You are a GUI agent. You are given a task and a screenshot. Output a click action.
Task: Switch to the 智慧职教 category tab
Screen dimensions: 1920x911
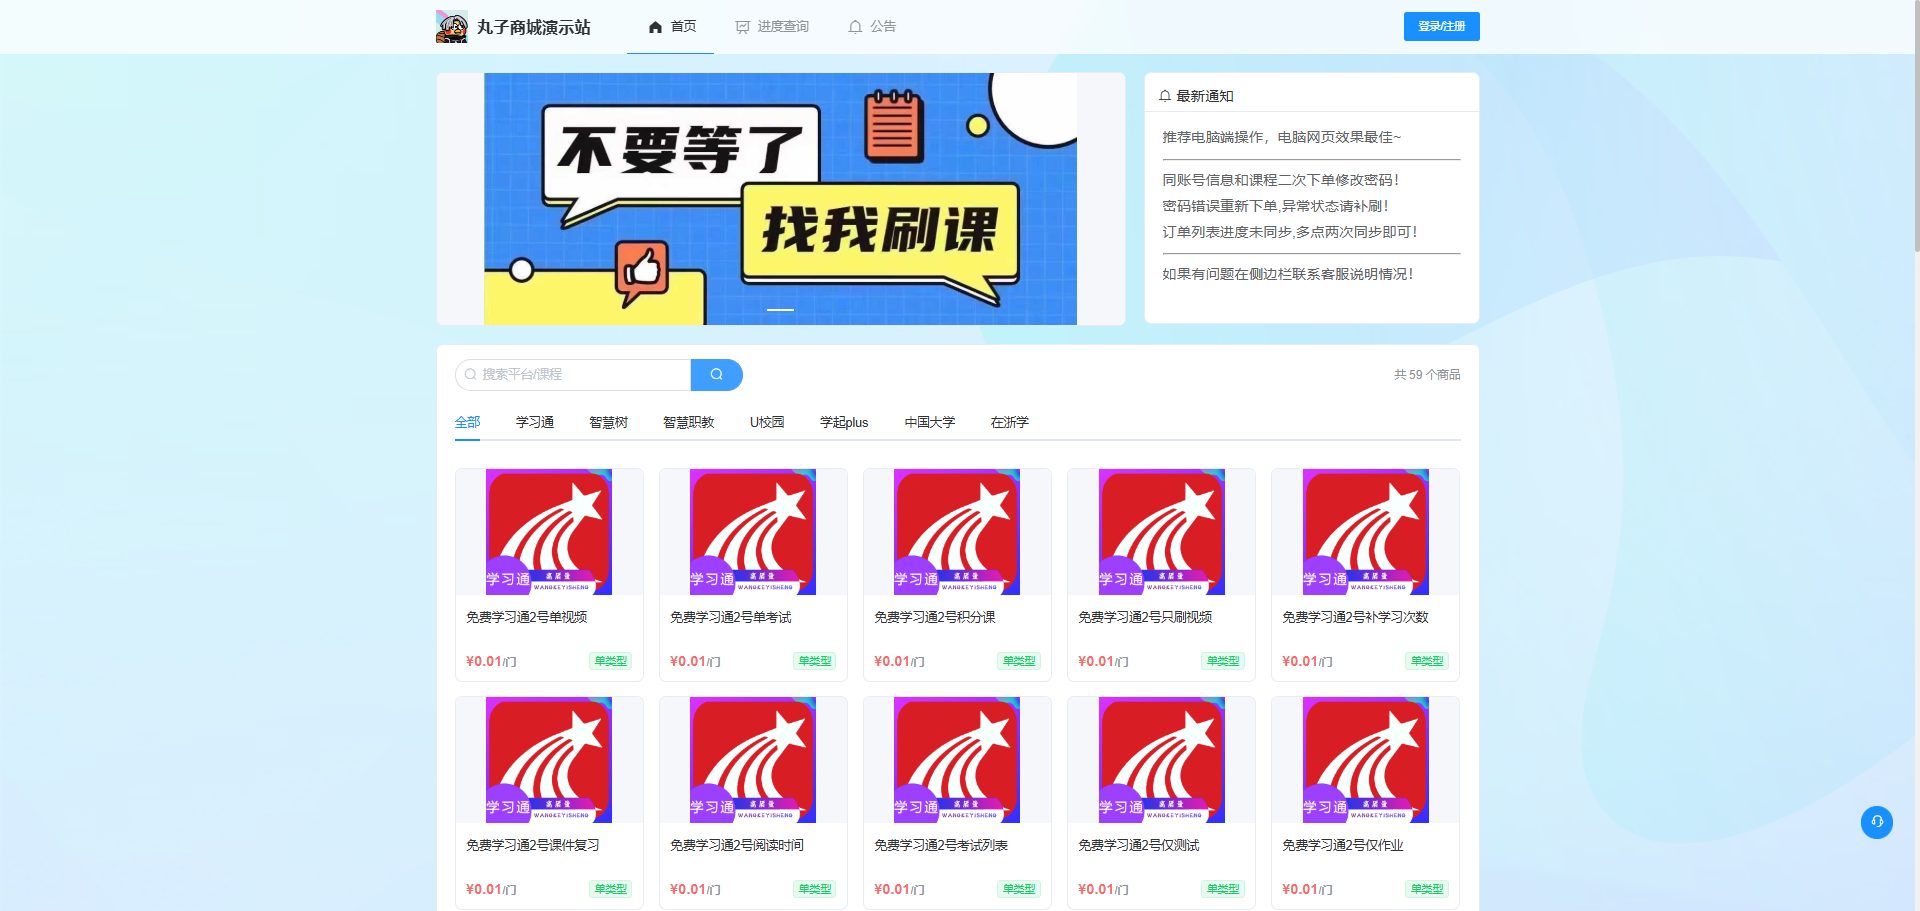tap(689, 423)
